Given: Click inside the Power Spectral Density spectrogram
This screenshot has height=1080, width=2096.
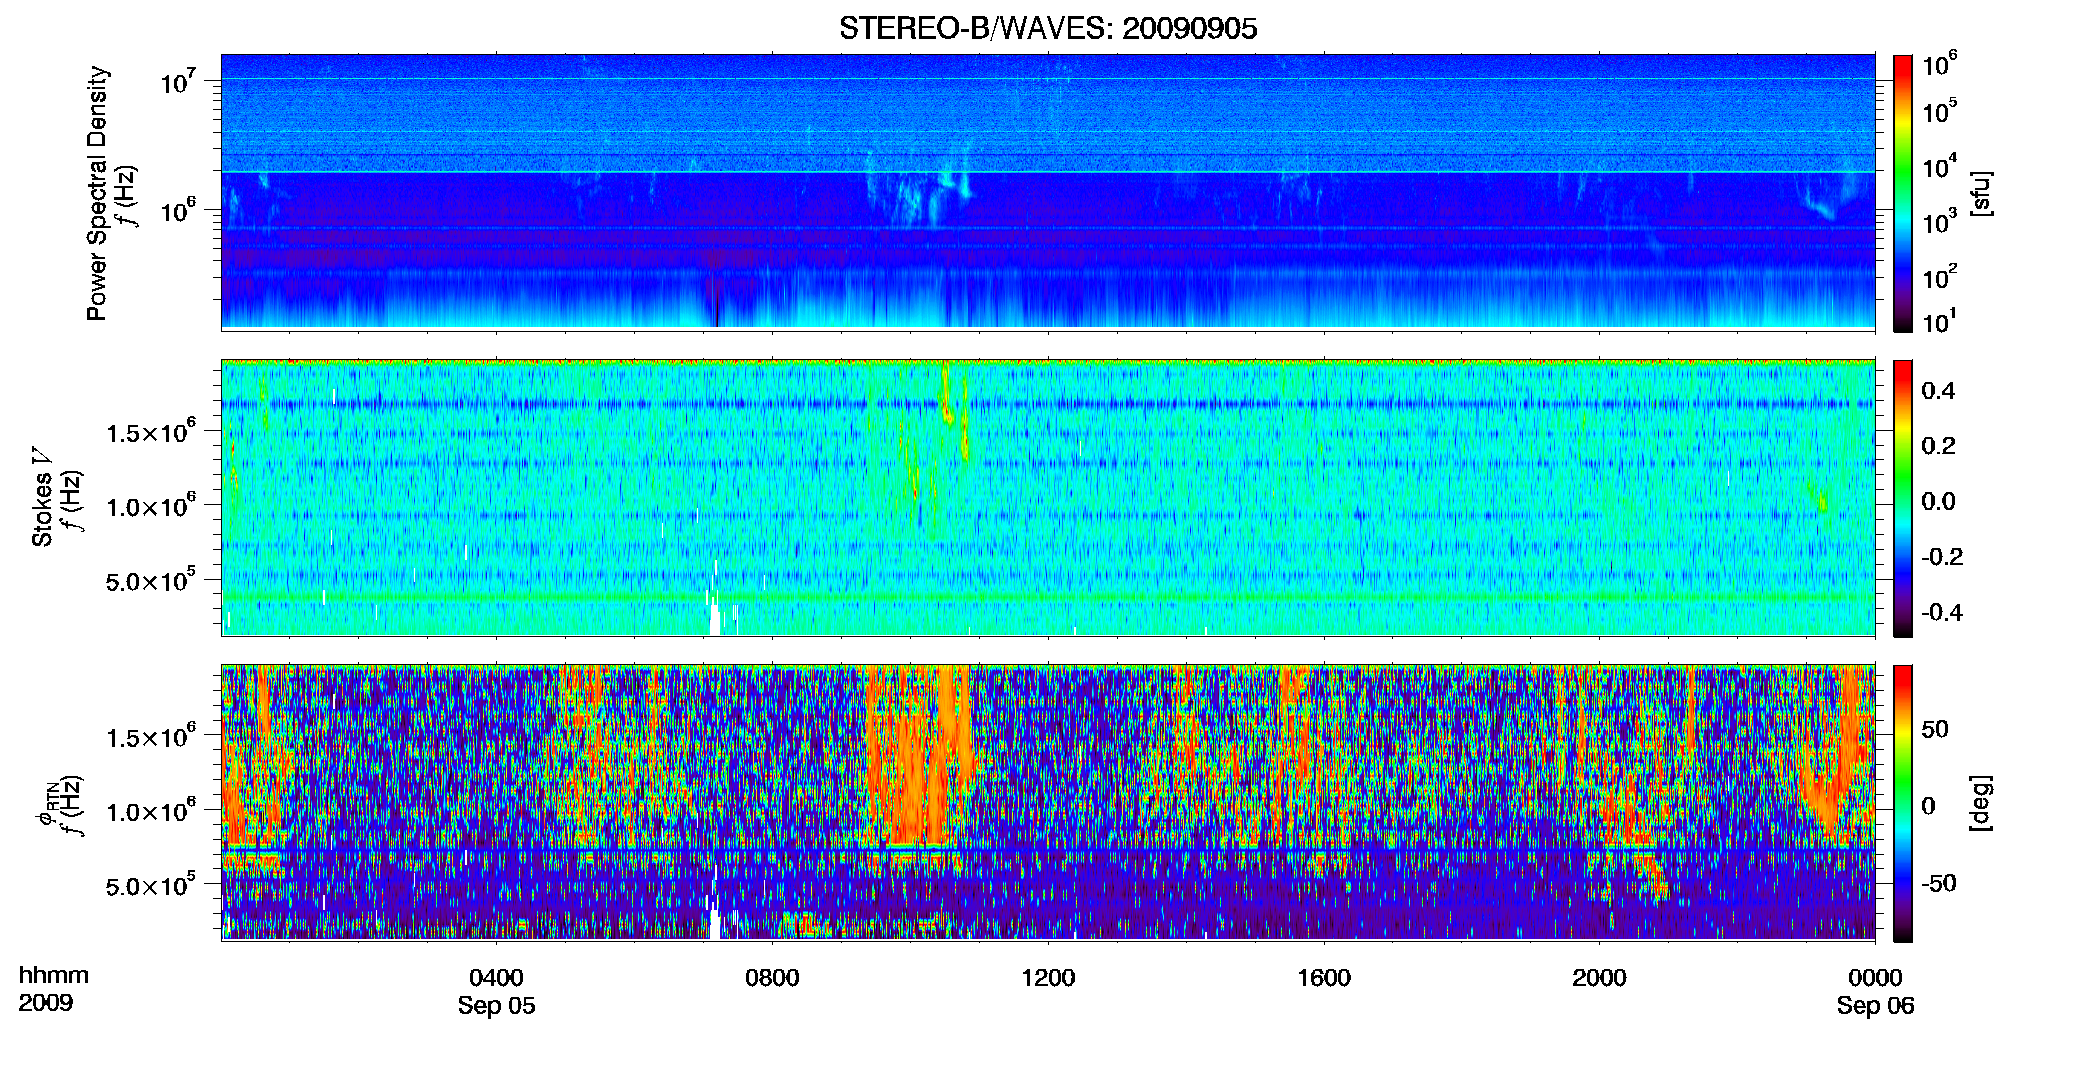Looking at the screenshot, I should 1048,192.
